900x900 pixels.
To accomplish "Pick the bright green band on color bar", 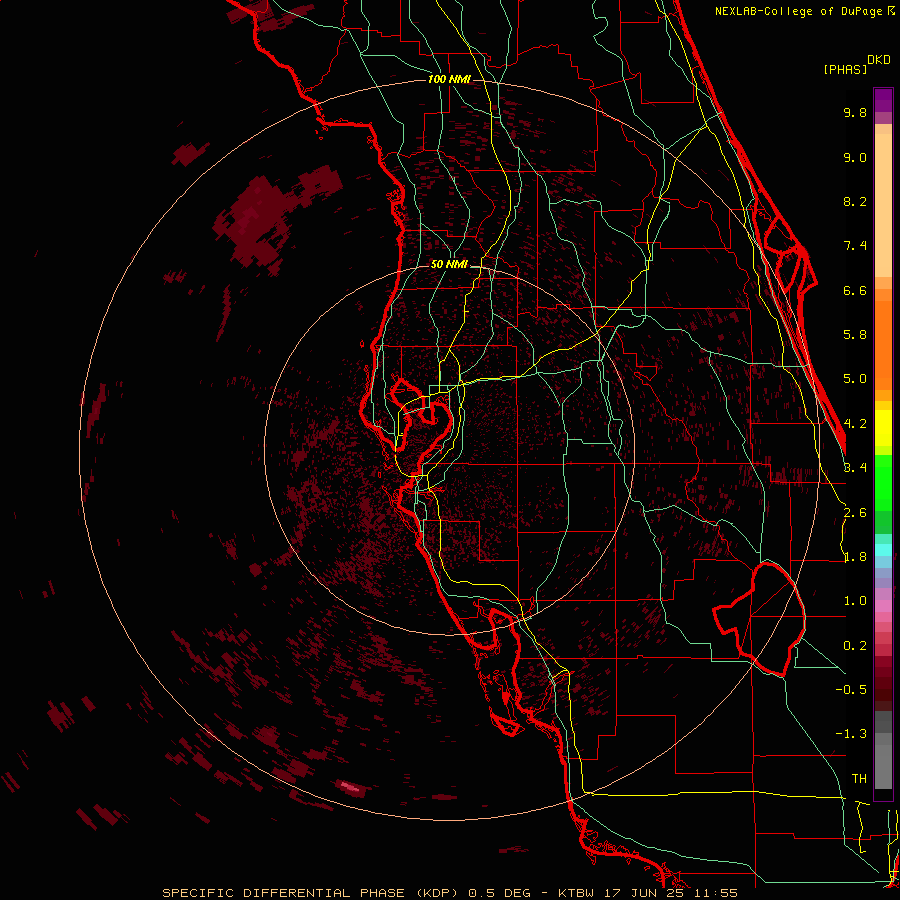I will coord(883,482).
